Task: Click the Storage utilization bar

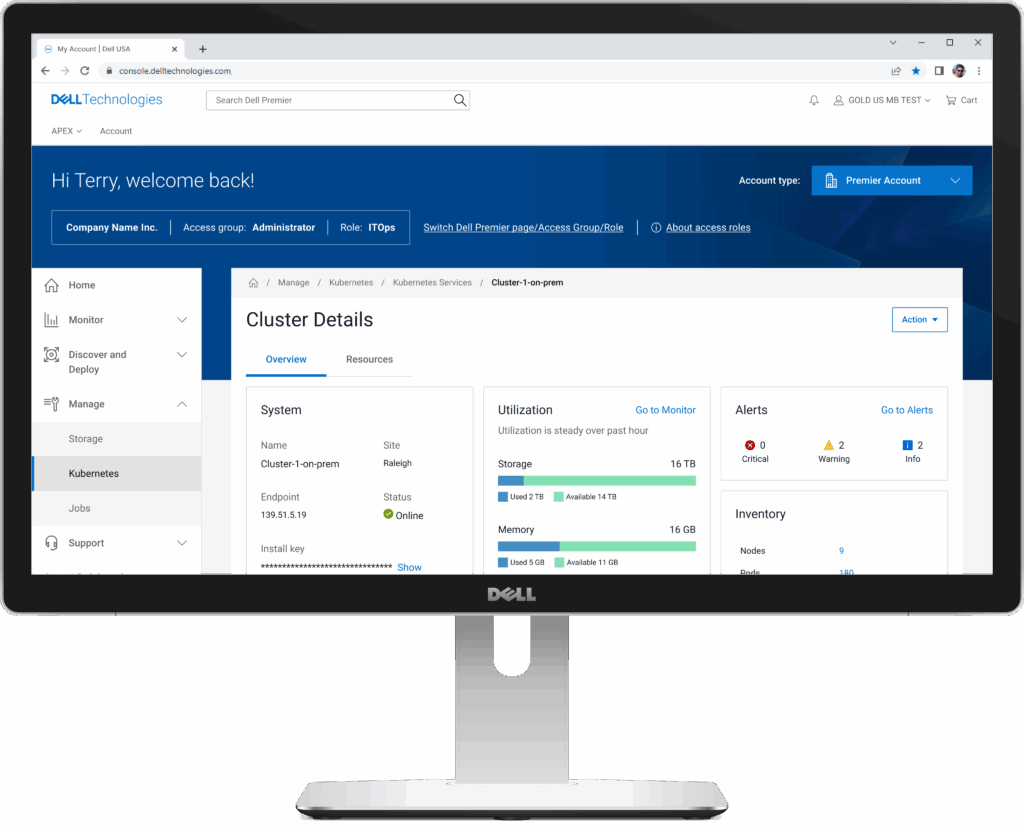Action: (x=597, y=480)
